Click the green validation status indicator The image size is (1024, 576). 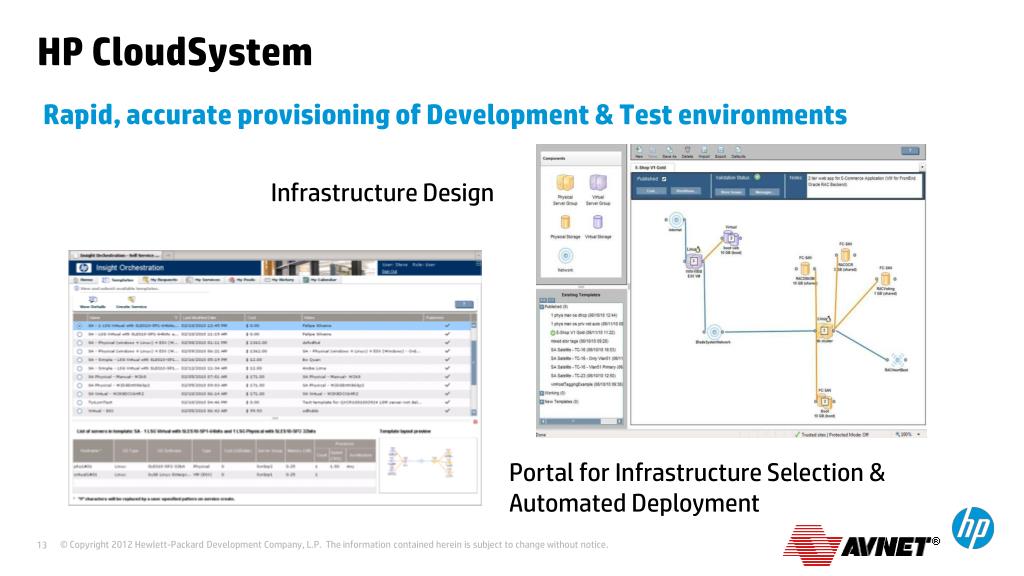[758, 177]
